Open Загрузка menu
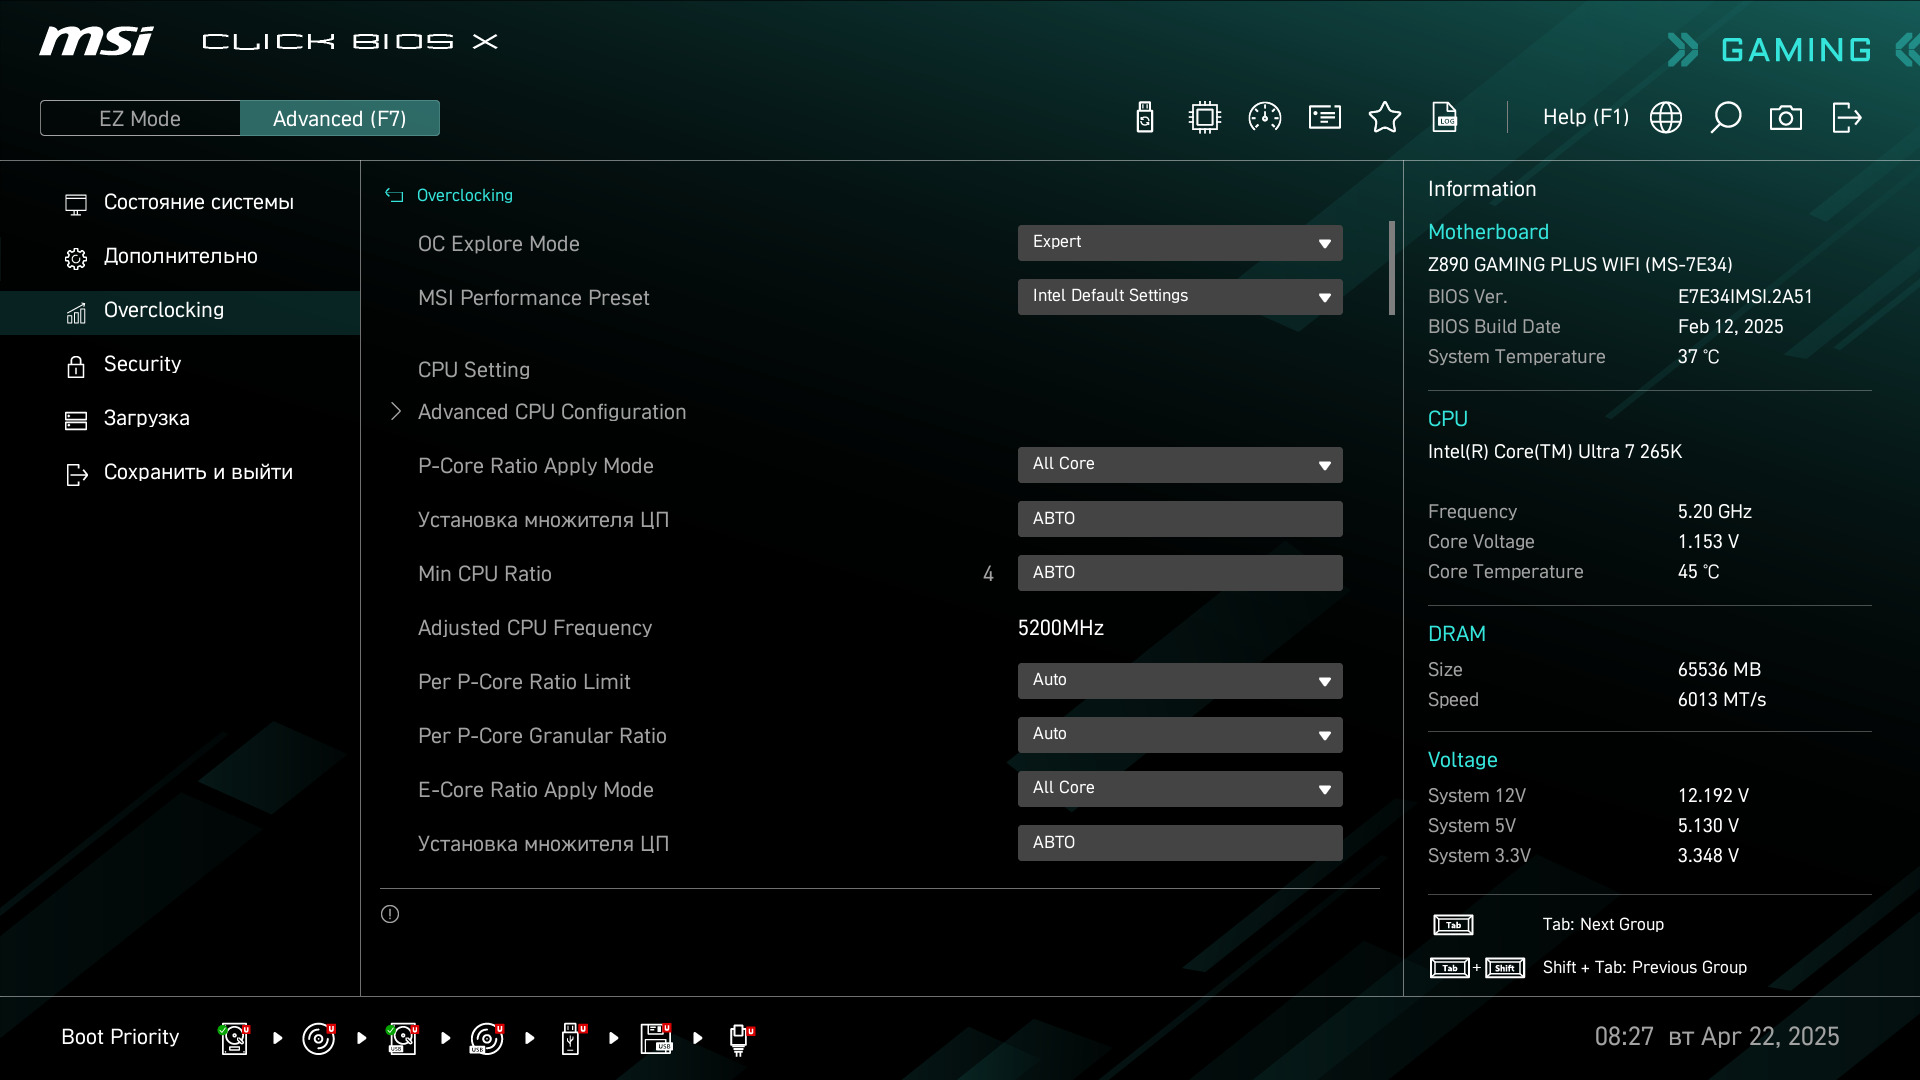The width and height of the screenshot is (1920, 1080). tap(180, 419)
